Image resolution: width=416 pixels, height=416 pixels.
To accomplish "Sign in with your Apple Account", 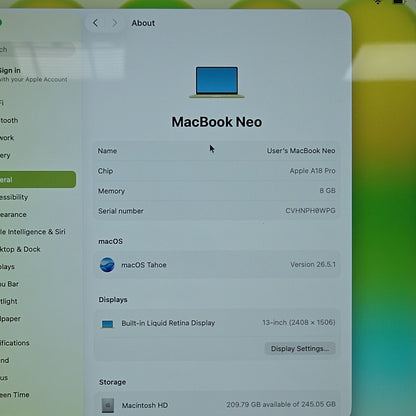I will pos(33,75).
